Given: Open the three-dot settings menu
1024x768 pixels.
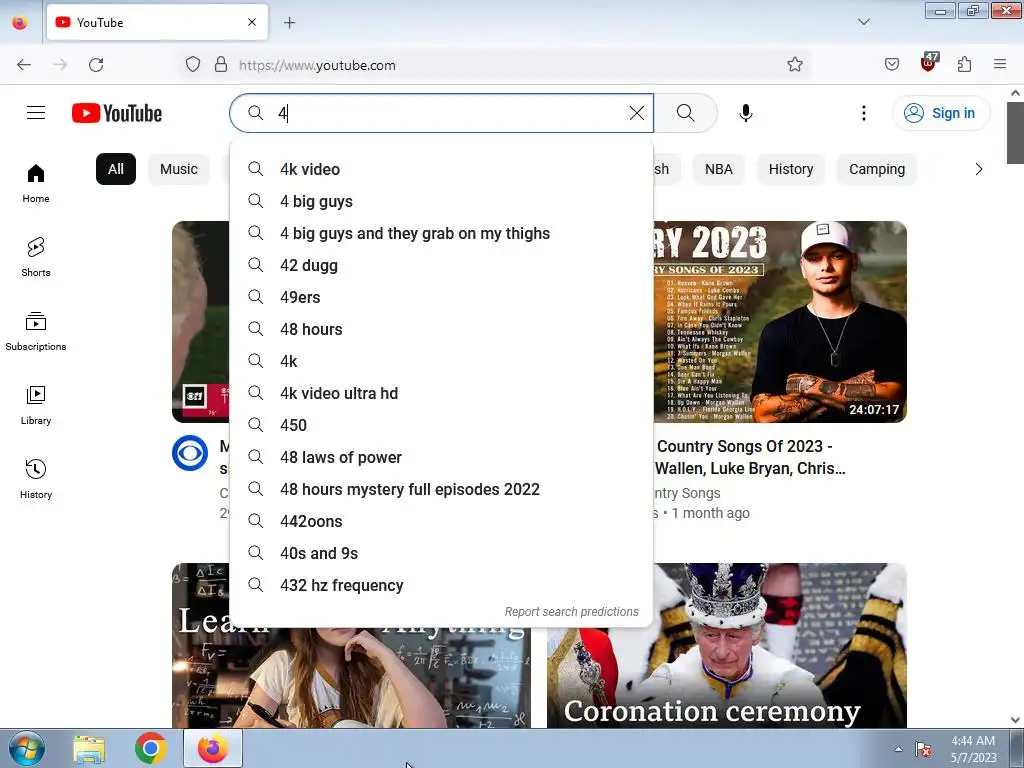Looking at the screenshot, I should pos(863,113).
